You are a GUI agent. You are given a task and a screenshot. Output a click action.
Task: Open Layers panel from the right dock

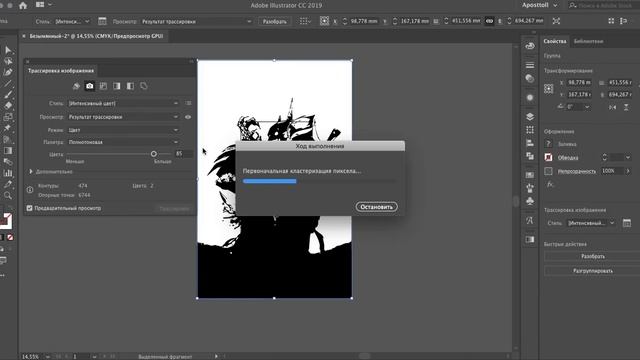[x=530, y=117]
